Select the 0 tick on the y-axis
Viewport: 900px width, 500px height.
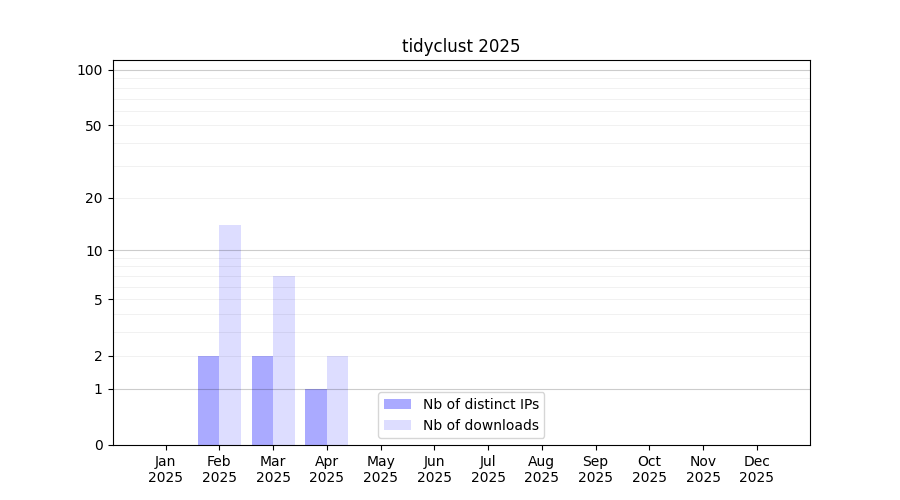click(98, 445)
